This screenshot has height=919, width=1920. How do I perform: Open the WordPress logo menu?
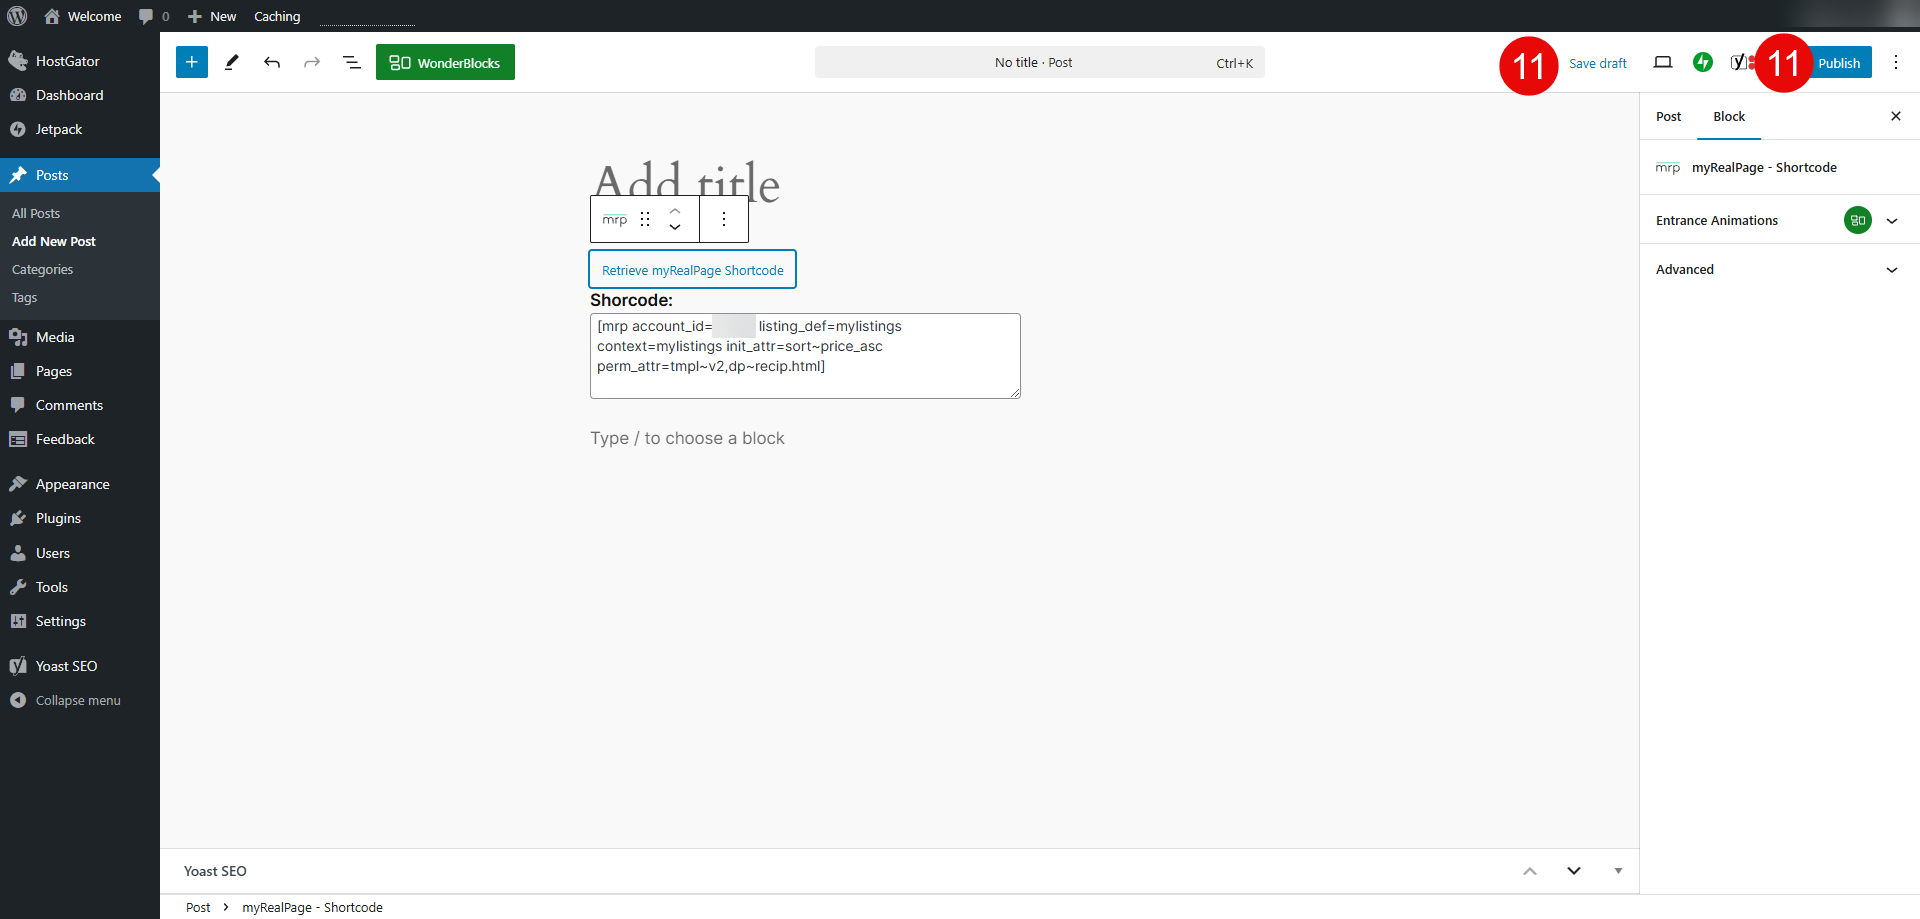(17, 16)
